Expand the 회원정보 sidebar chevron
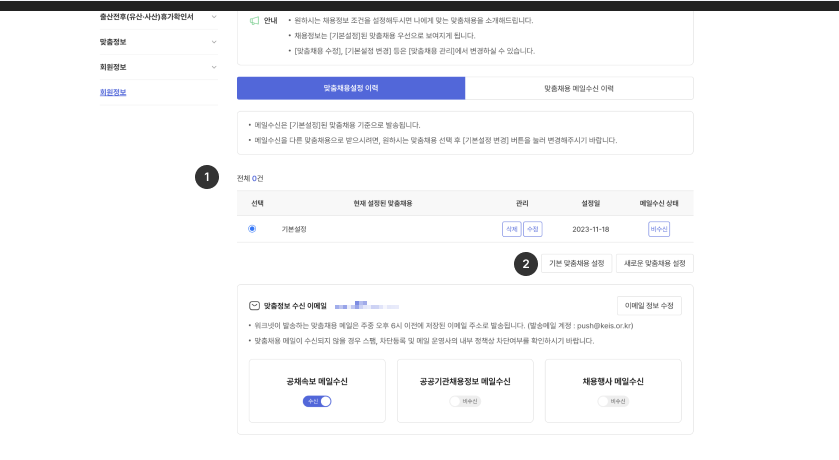This screenshot has width=839, height=460. click(214, 67)
